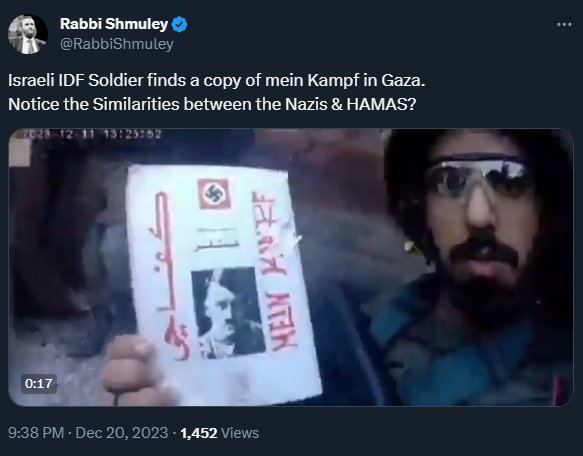Visit the @RabbiShmuley handle link
Viewport: 583px width, 456px height.
click(117, 44)
